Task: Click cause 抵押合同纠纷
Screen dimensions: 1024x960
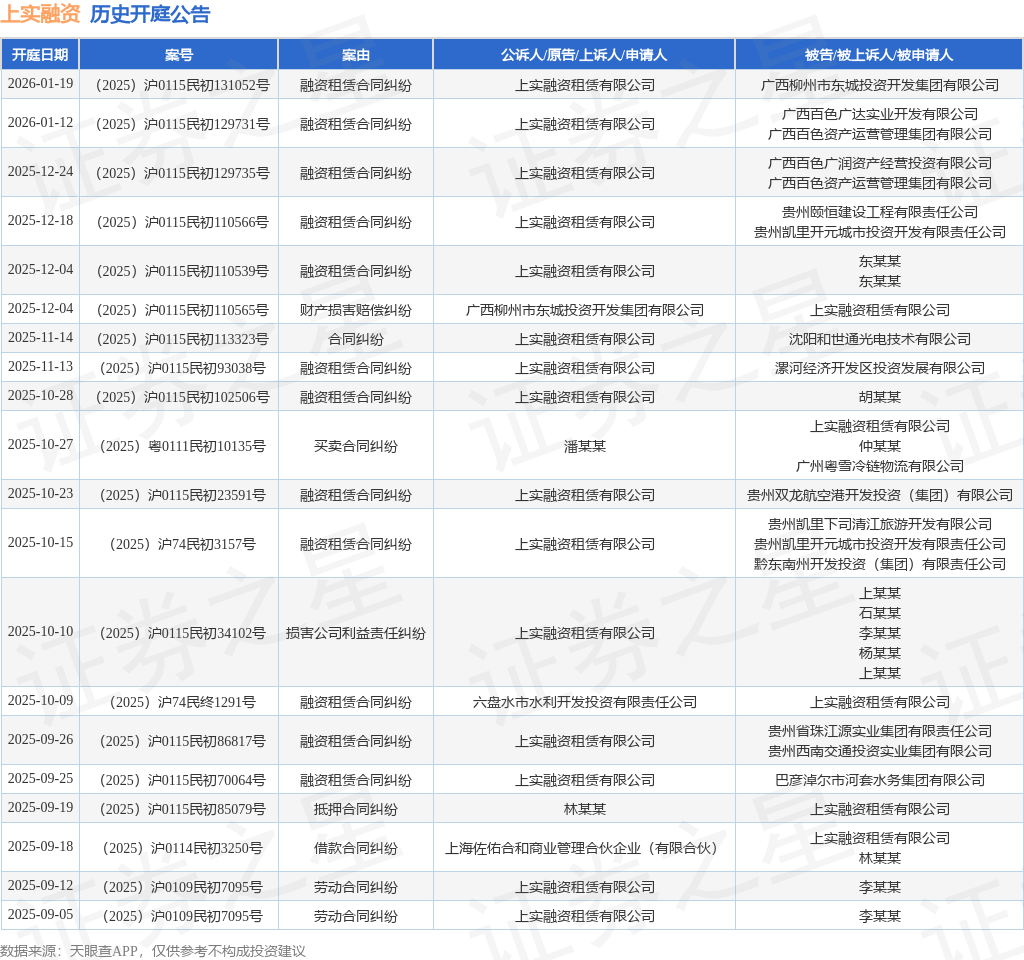Action: pyautogui.click(x=355, y=809)
